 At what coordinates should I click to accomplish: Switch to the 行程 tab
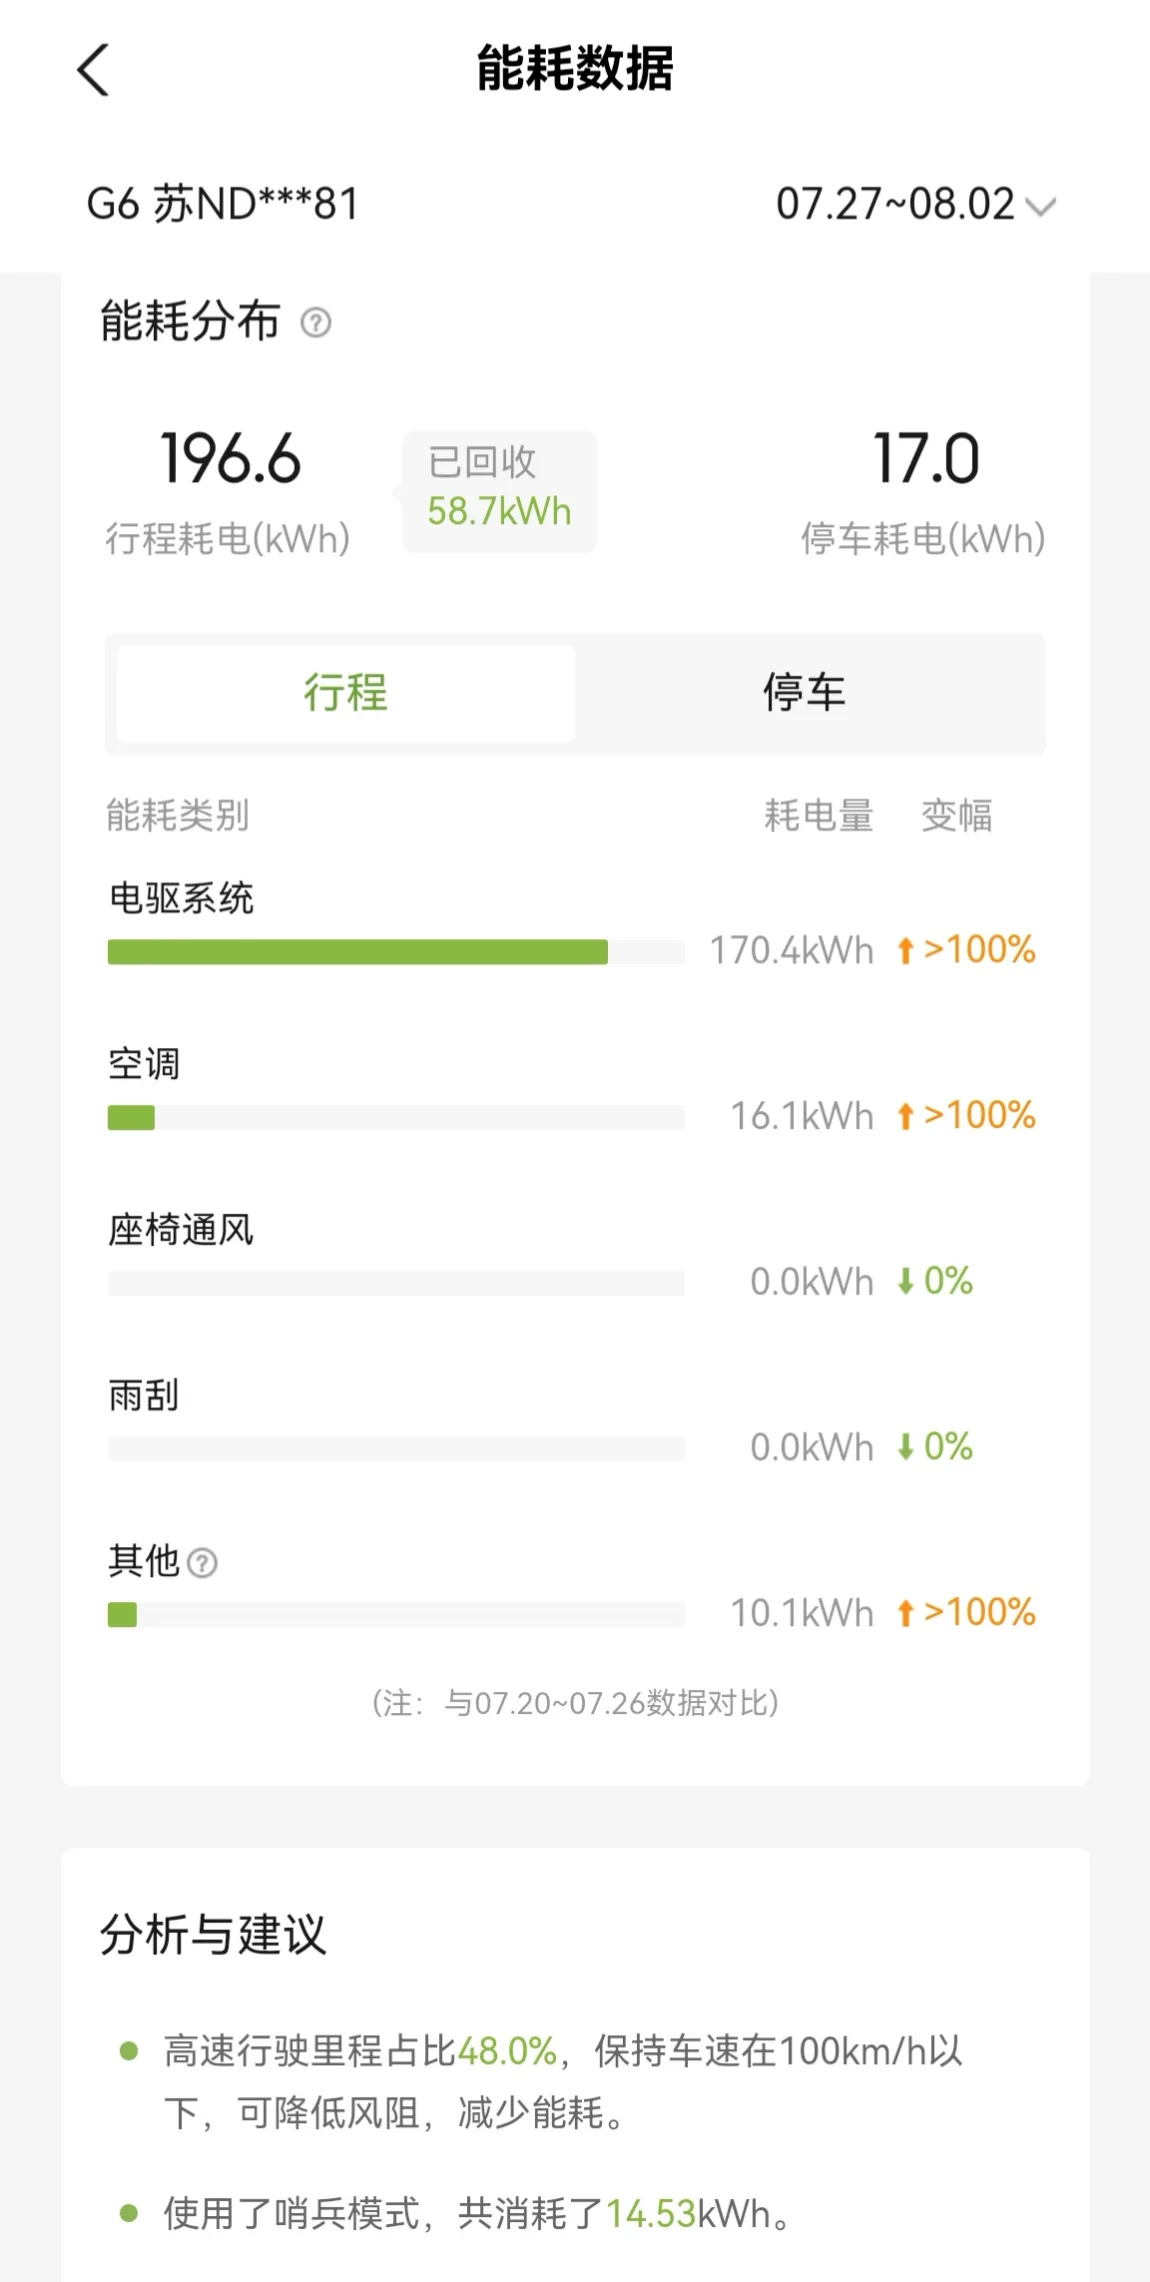pos(346,693)
